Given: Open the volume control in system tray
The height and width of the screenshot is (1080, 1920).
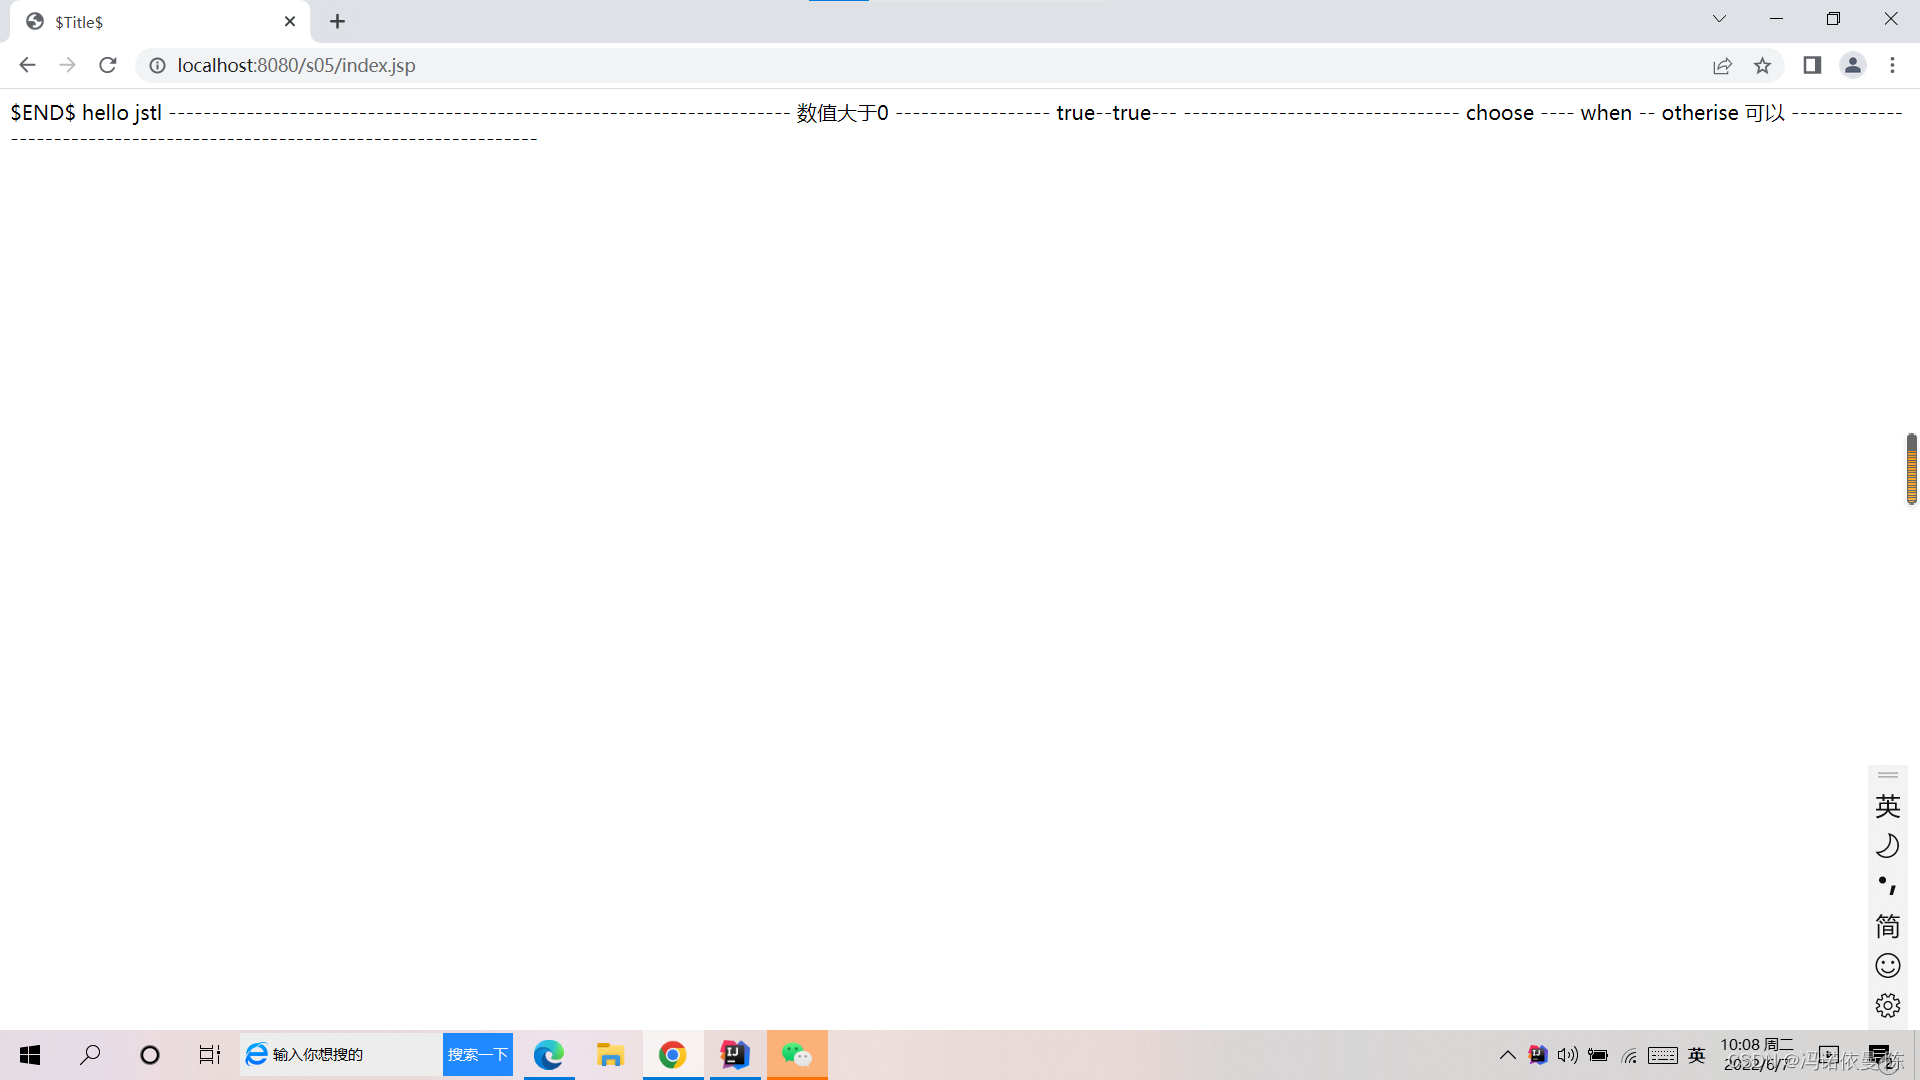Looking at the screenshot, I should coord(1567,1054).
